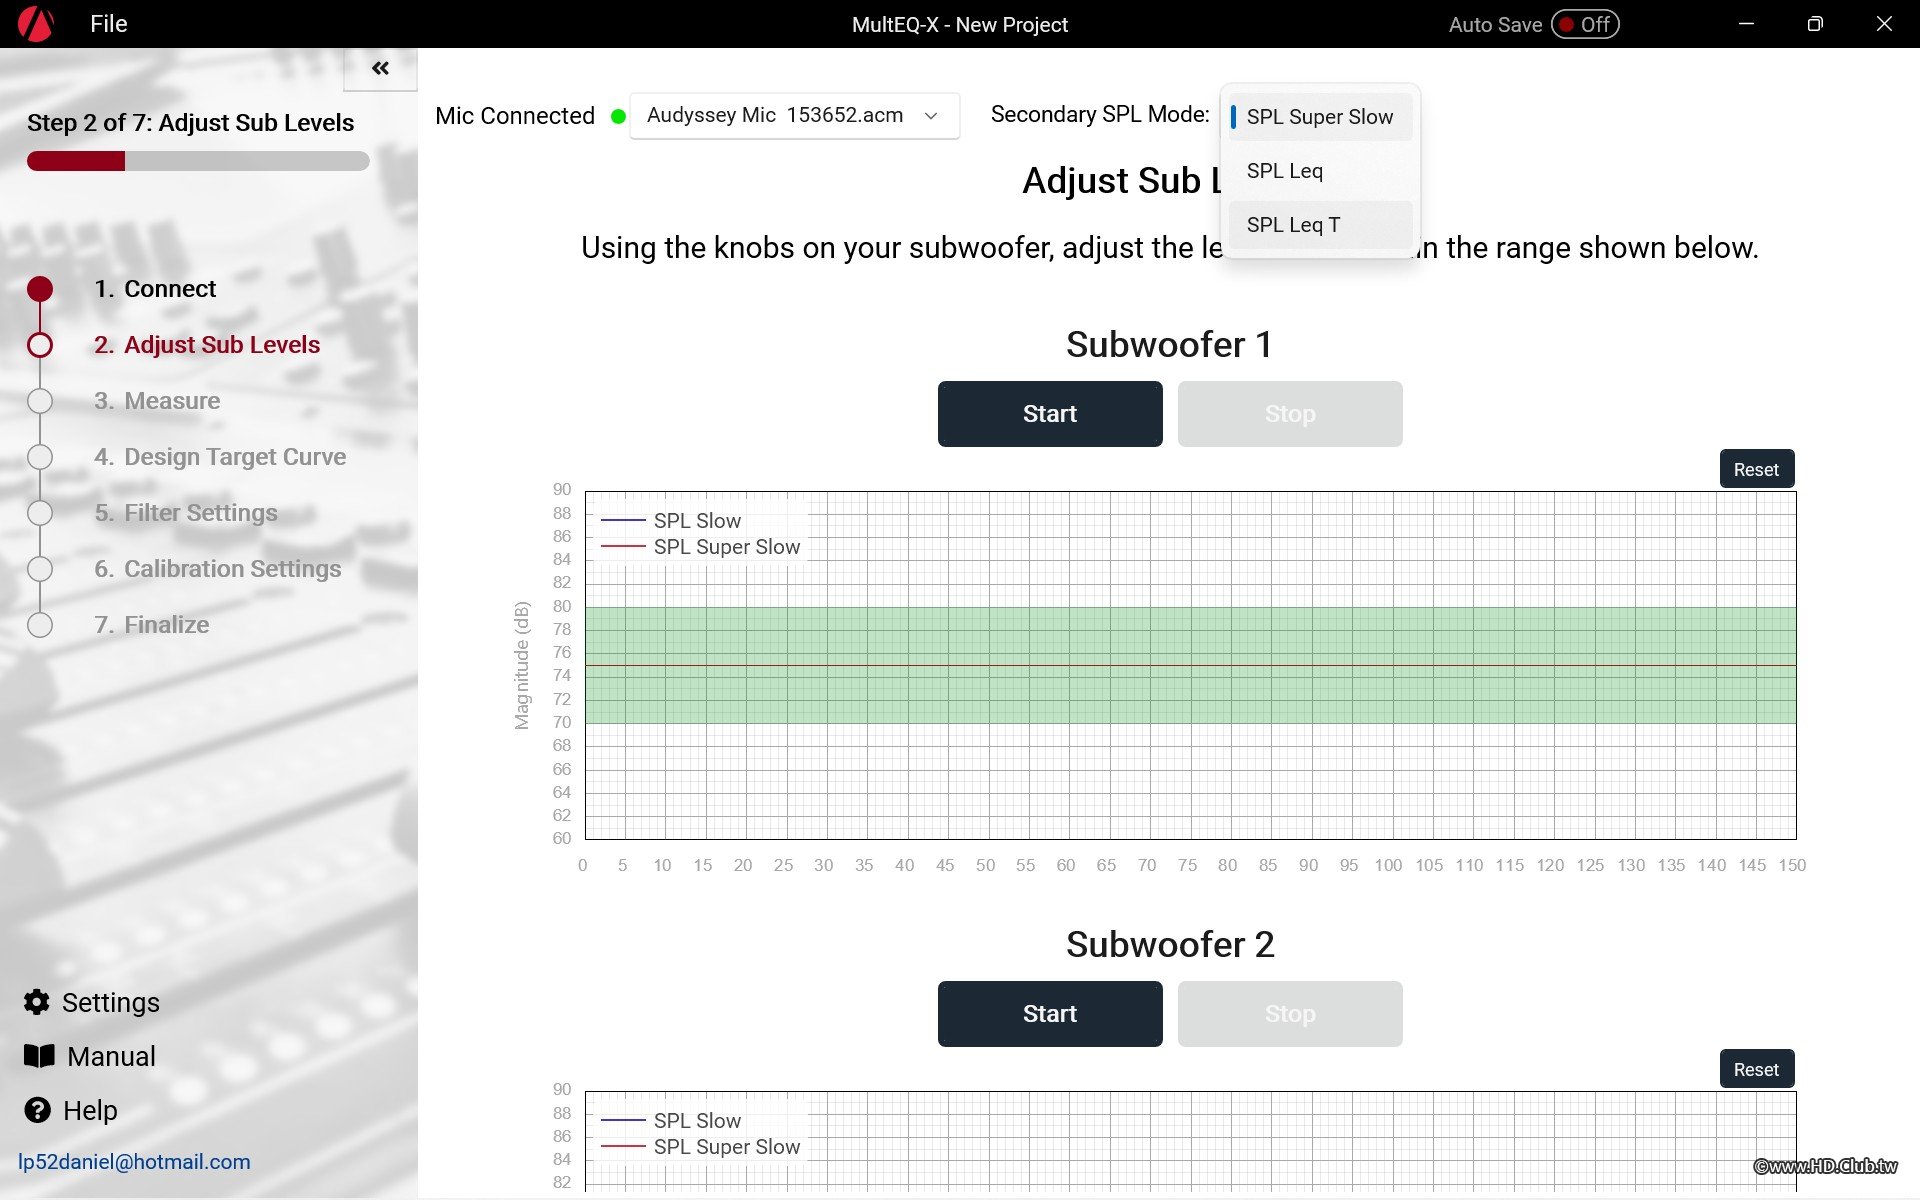Click the Manual book icon
The height and width of the screenshot is (1200, 1920).
click(x=39, y=1056)
